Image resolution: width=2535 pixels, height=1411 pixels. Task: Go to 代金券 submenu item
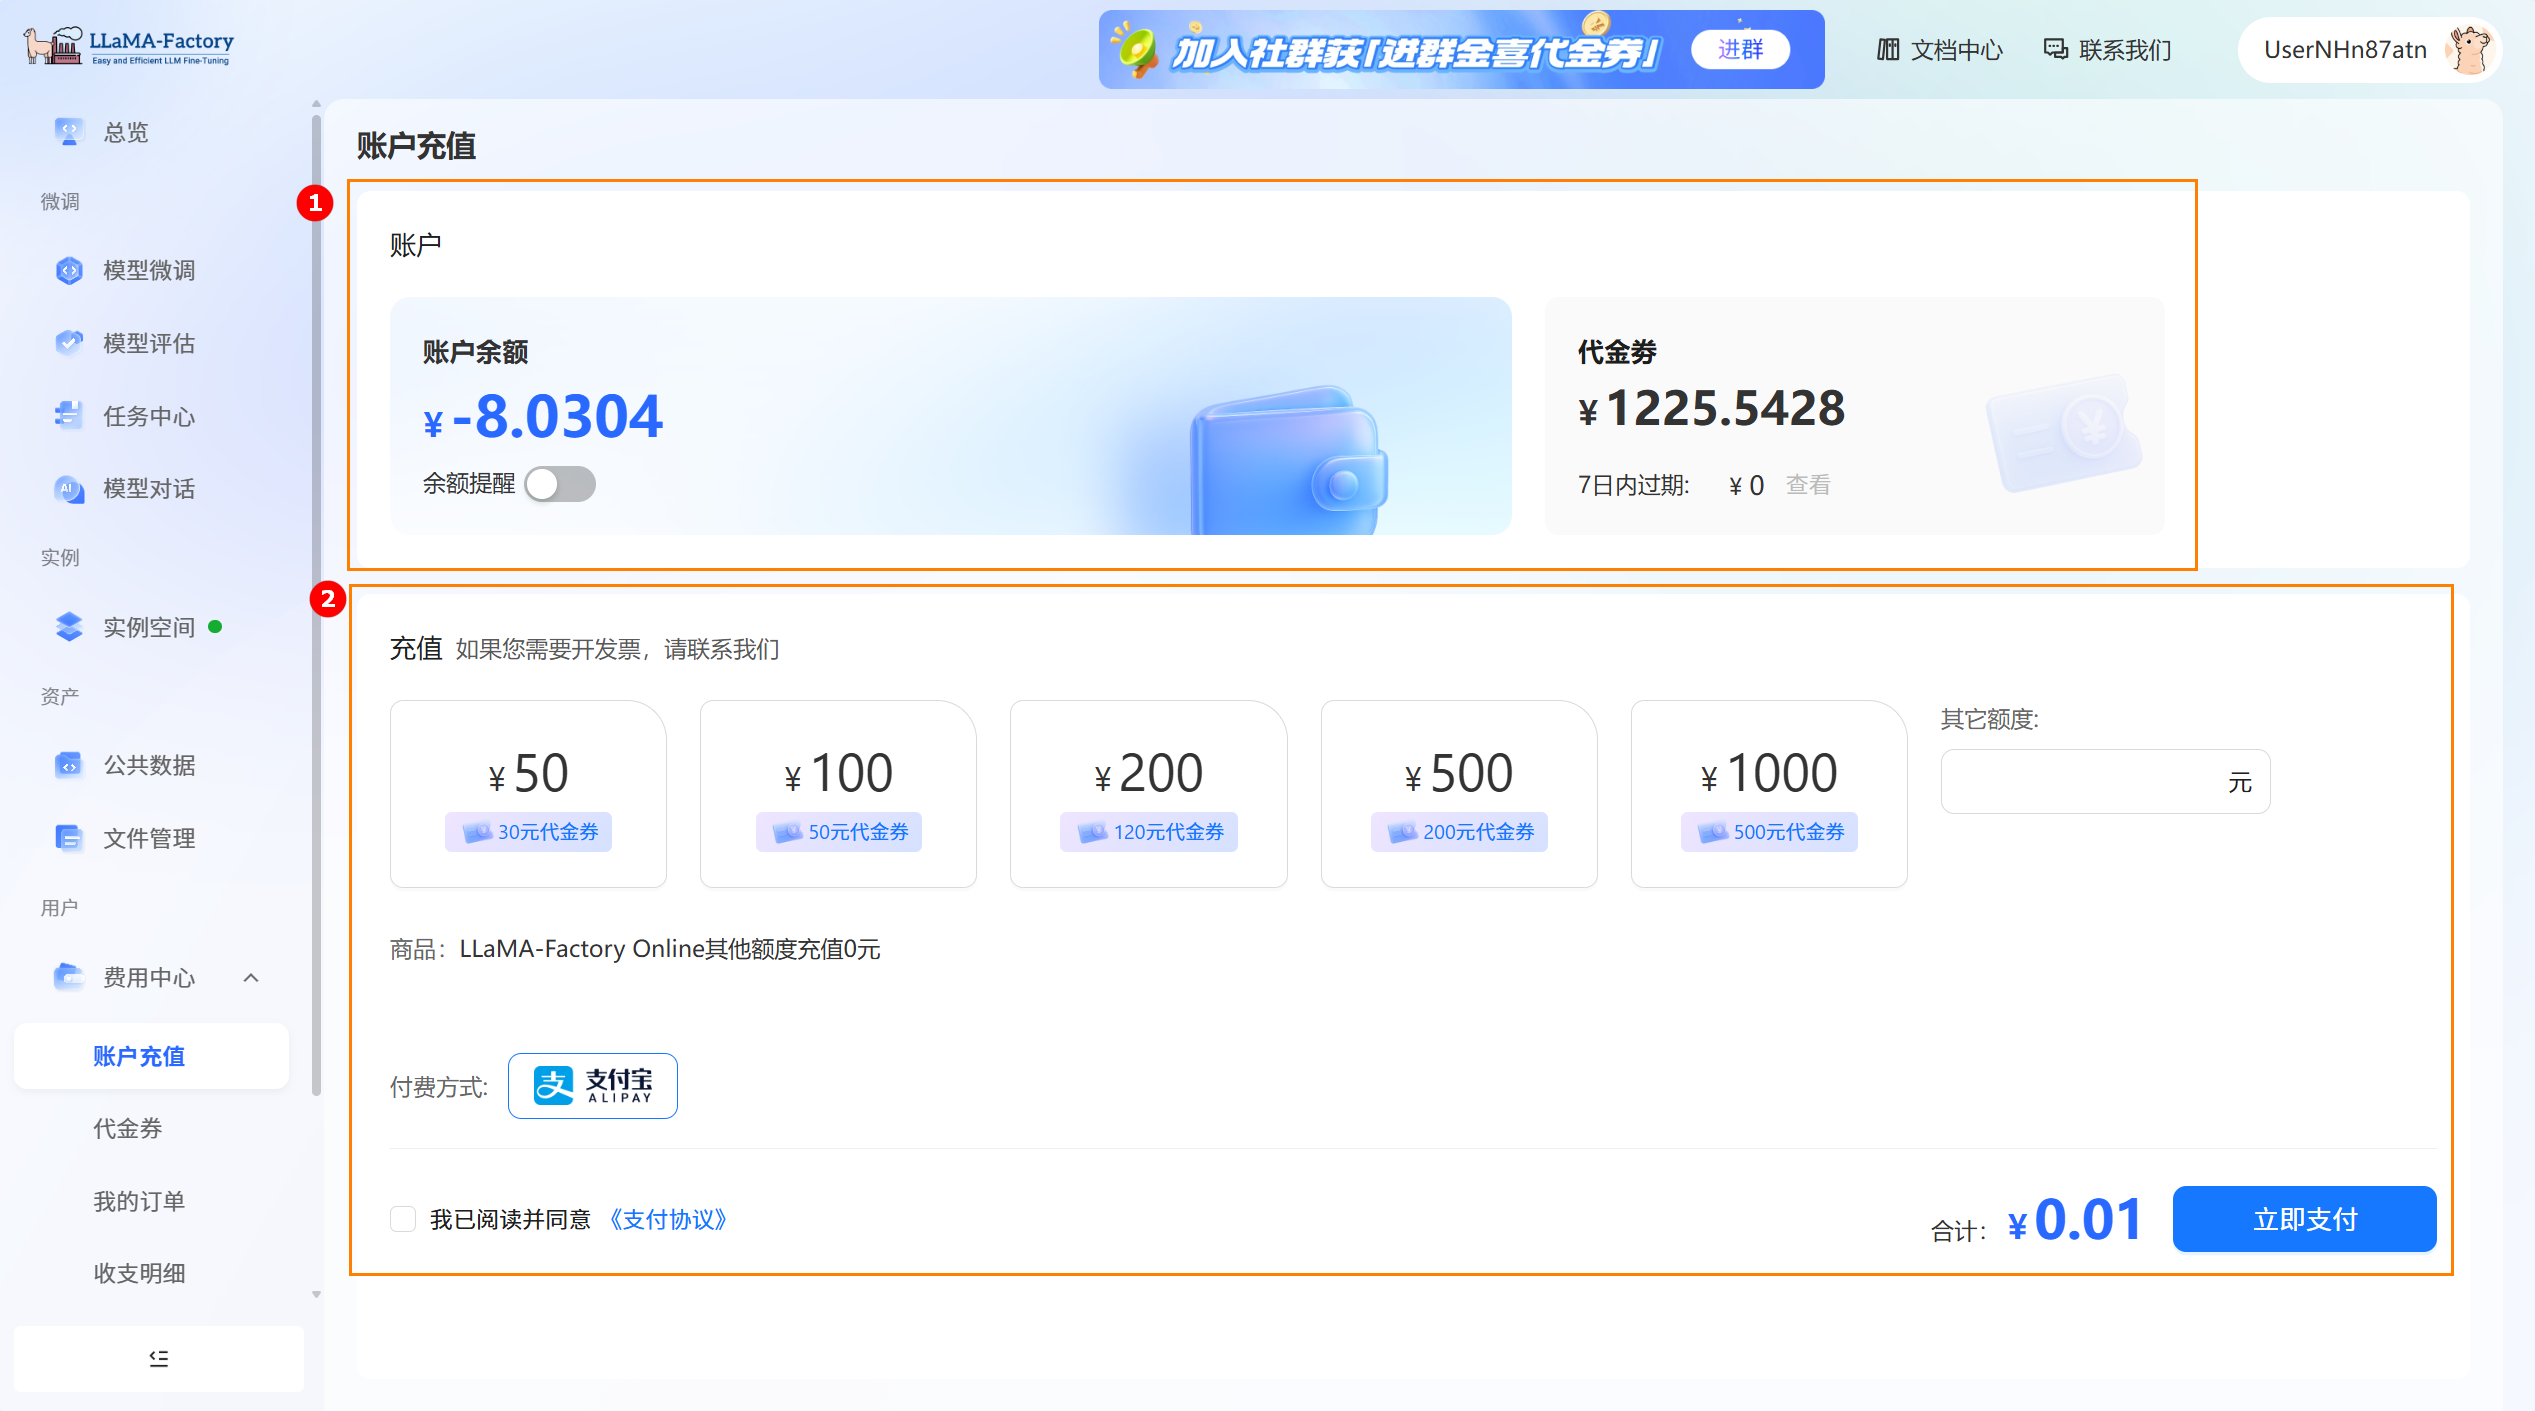pos(127,1129)
